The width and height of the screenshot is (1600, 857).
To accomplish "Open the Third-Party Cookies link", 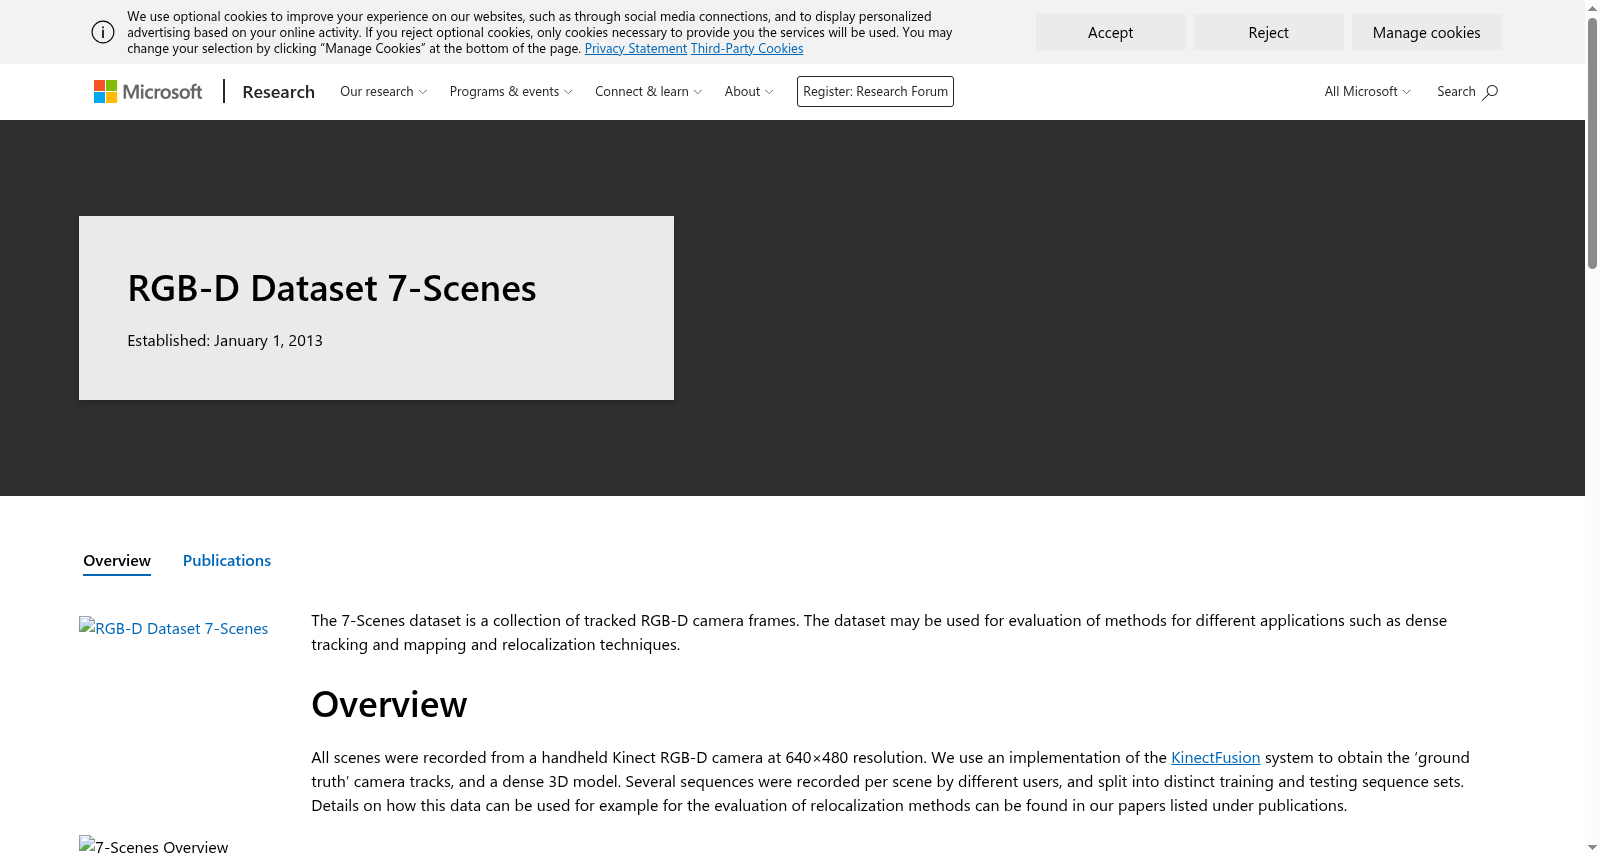I will (747, 49).
